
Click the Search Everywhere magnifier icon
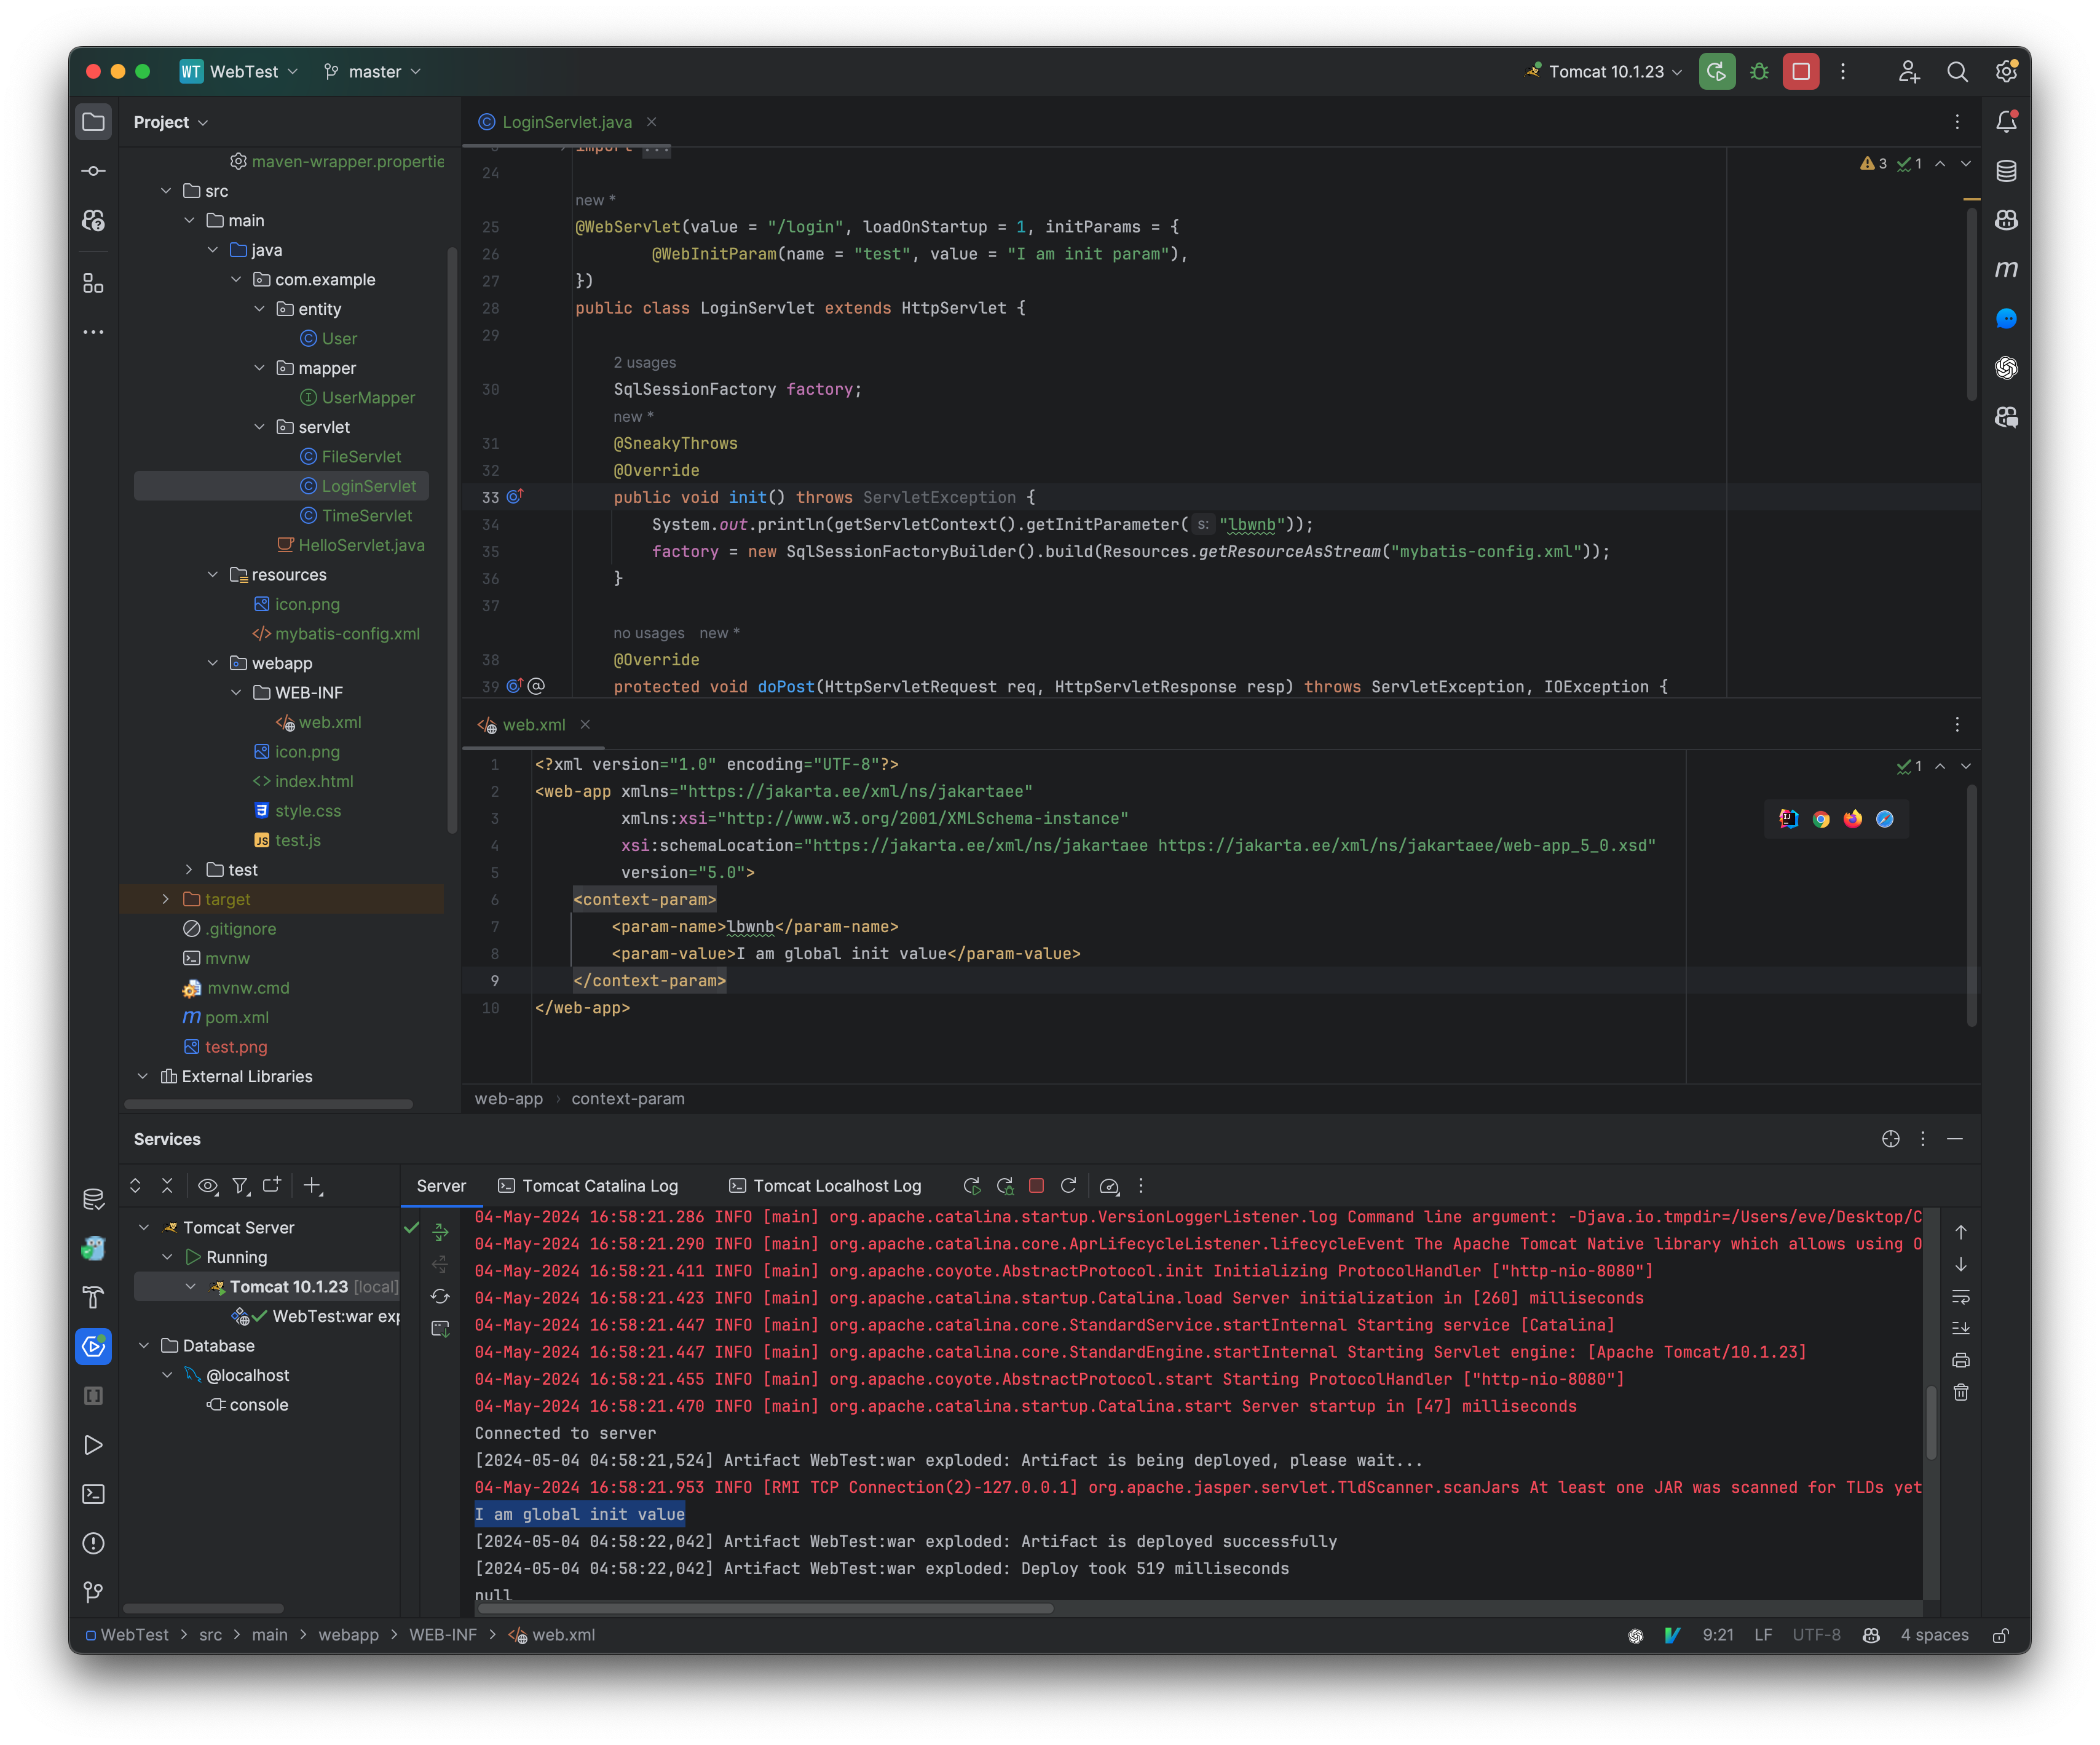point(1957,71)
